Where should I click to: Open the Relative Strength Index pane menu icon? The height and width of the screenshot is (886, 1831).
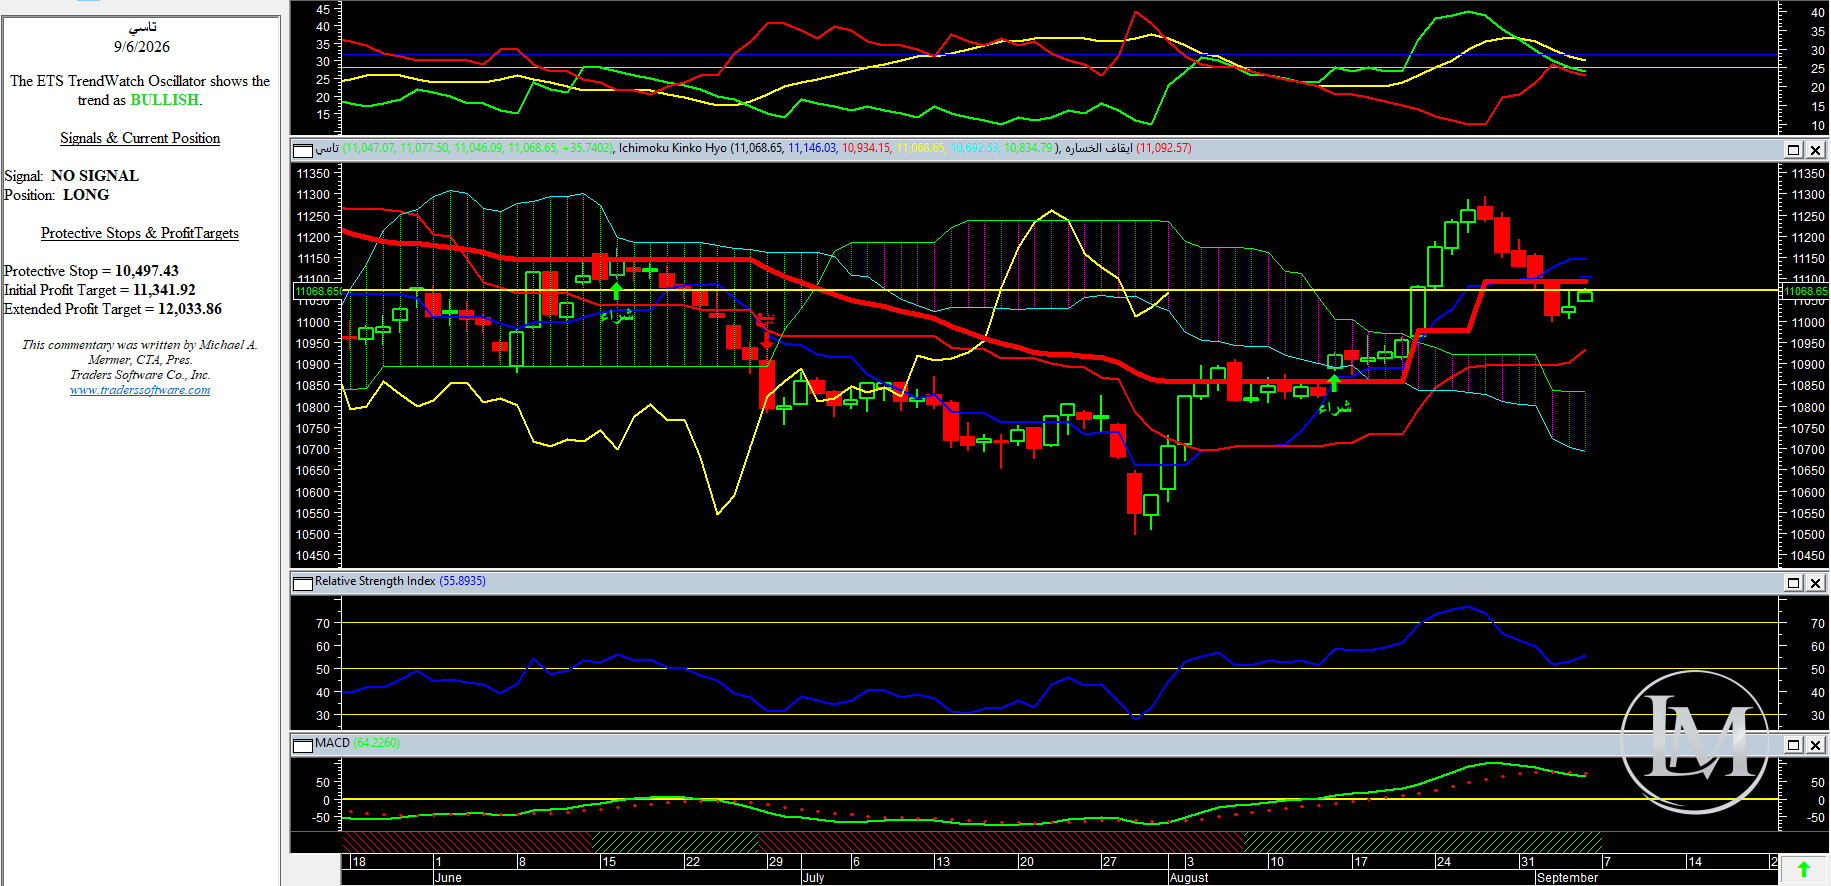pos(302,583)
